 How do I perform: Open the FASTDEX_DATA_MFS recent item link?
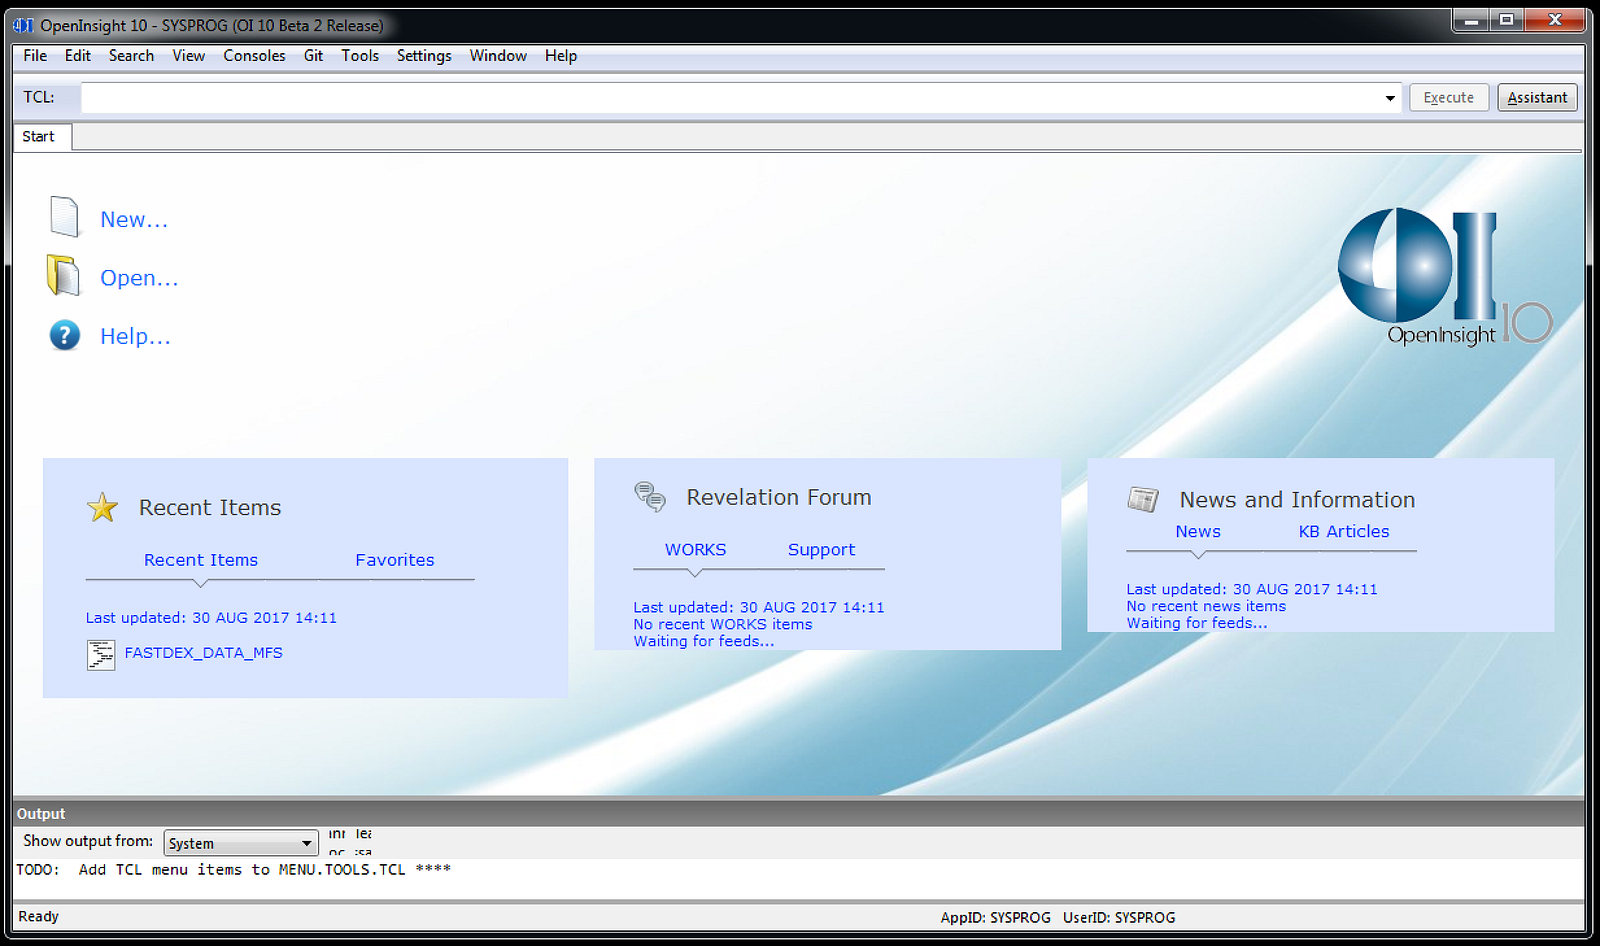point(204,653)
